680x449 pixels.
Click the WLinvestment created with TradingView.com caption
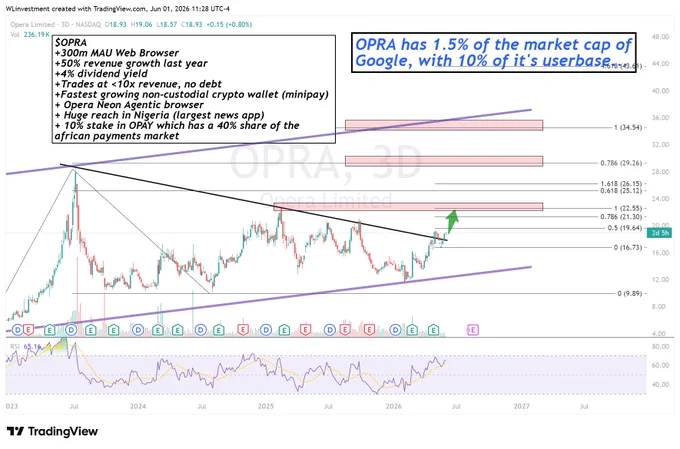click(x=118, y=9)
